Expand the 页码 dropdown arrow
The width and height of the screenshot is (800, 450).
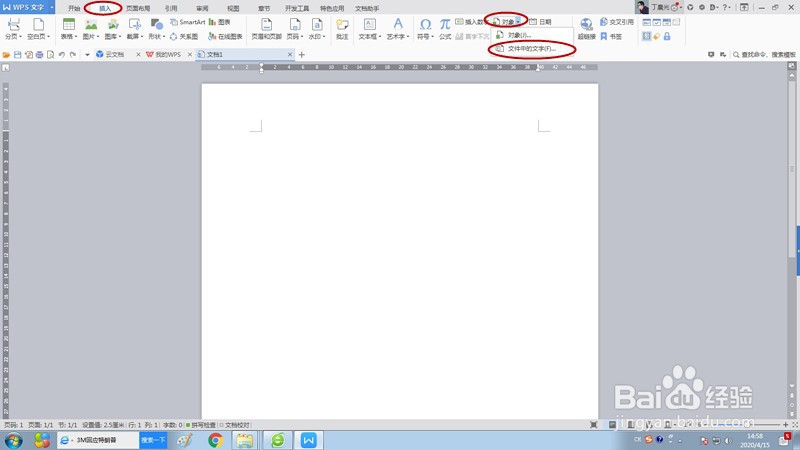[302, 37]
